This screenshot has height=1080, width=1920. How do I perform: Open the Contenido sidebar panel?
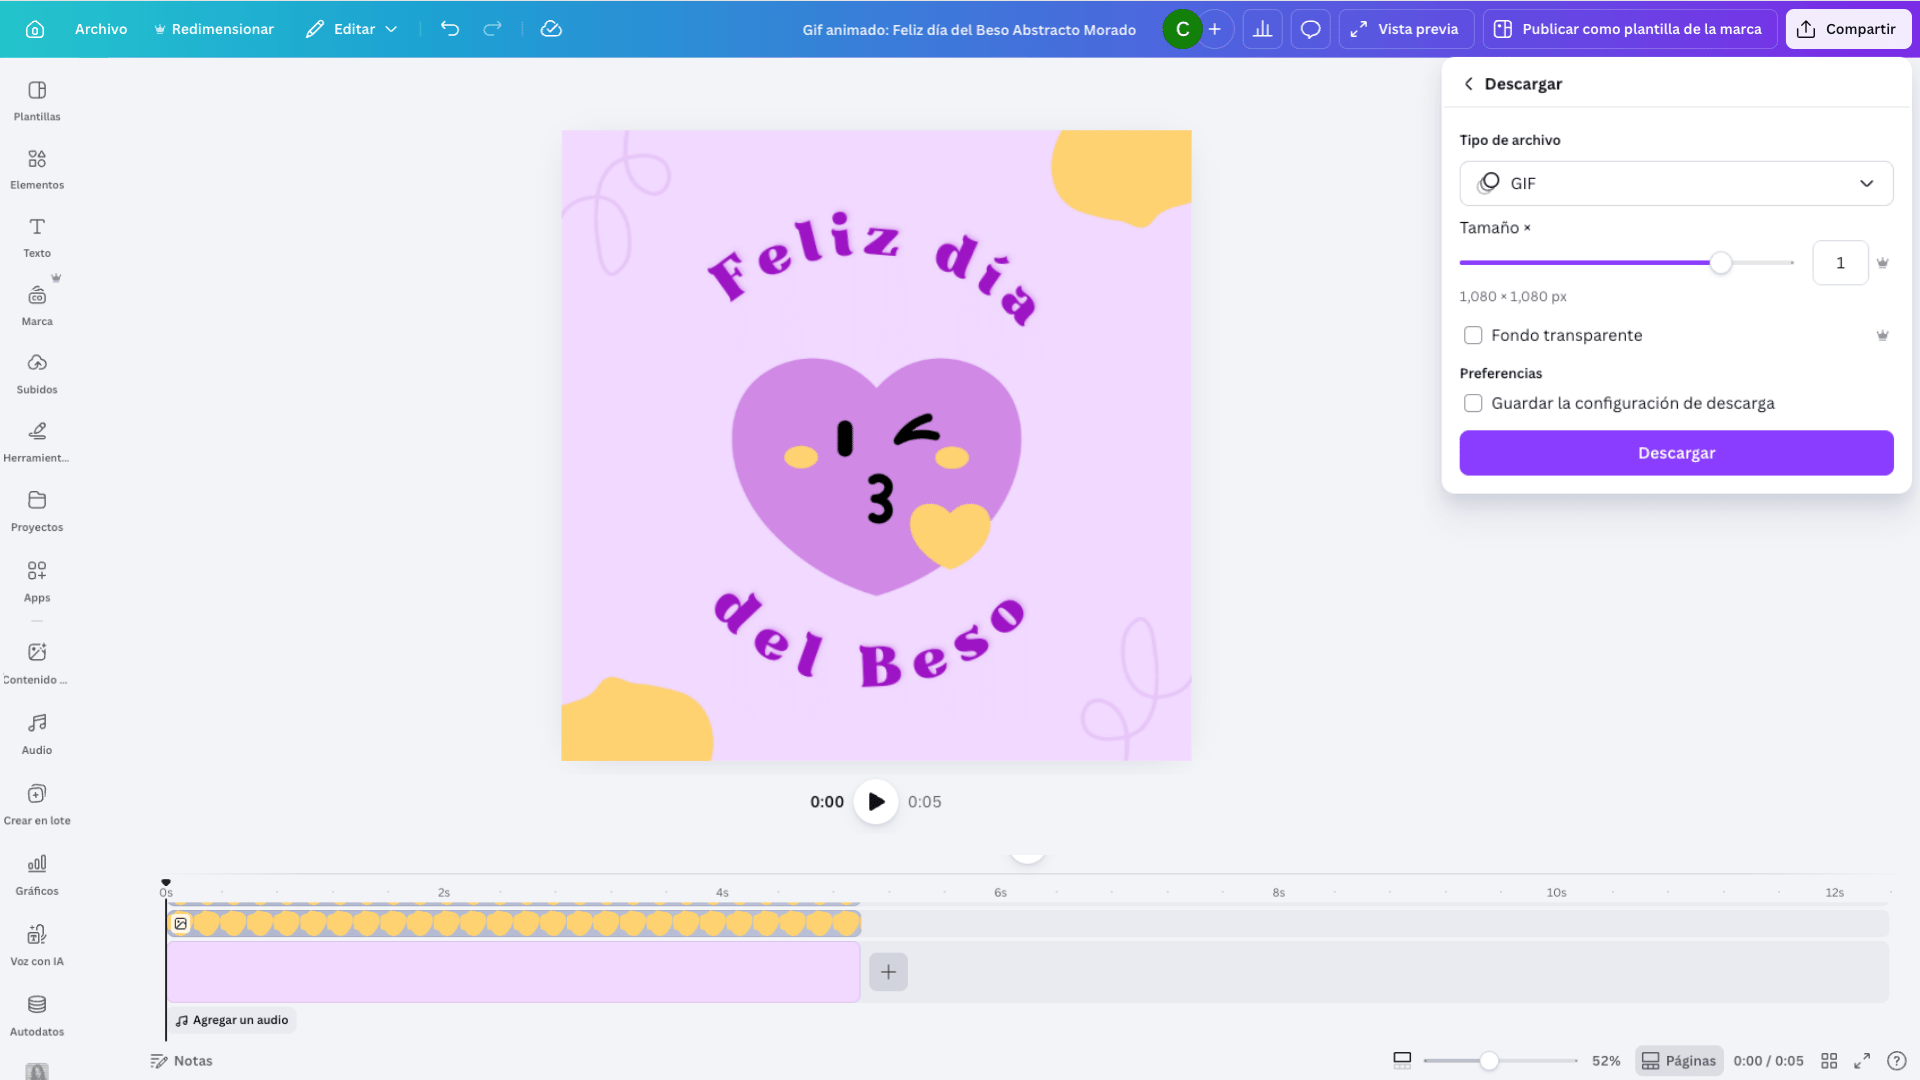coord(37,664)
